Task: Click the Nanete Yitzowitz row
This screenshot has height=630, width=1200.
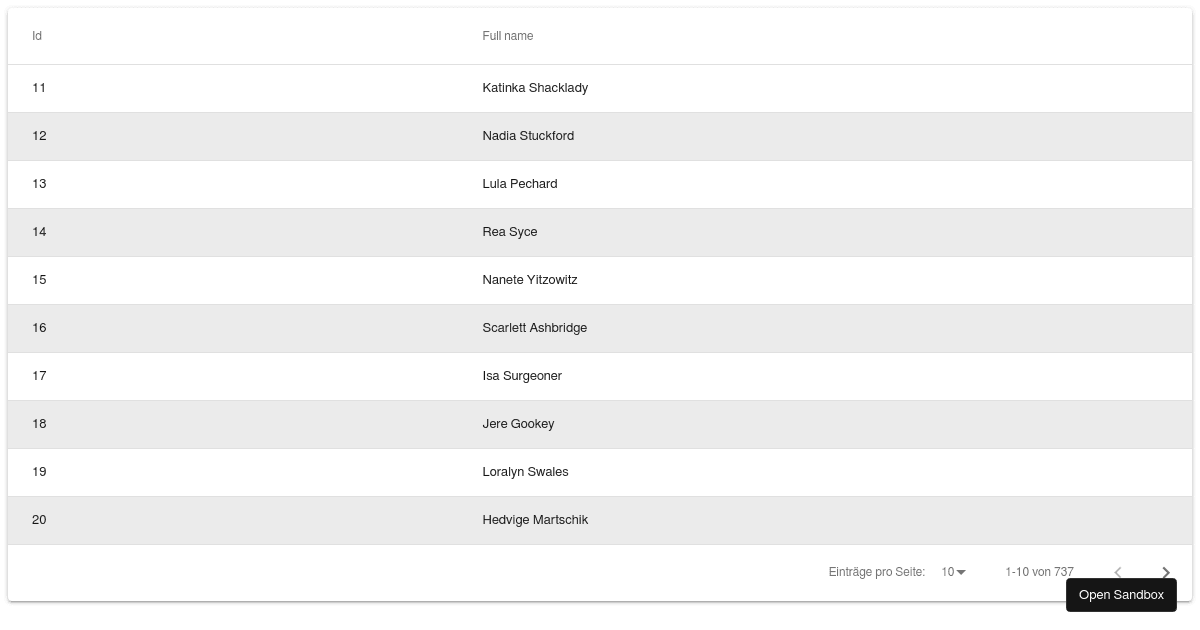Action: pos(530,280)
